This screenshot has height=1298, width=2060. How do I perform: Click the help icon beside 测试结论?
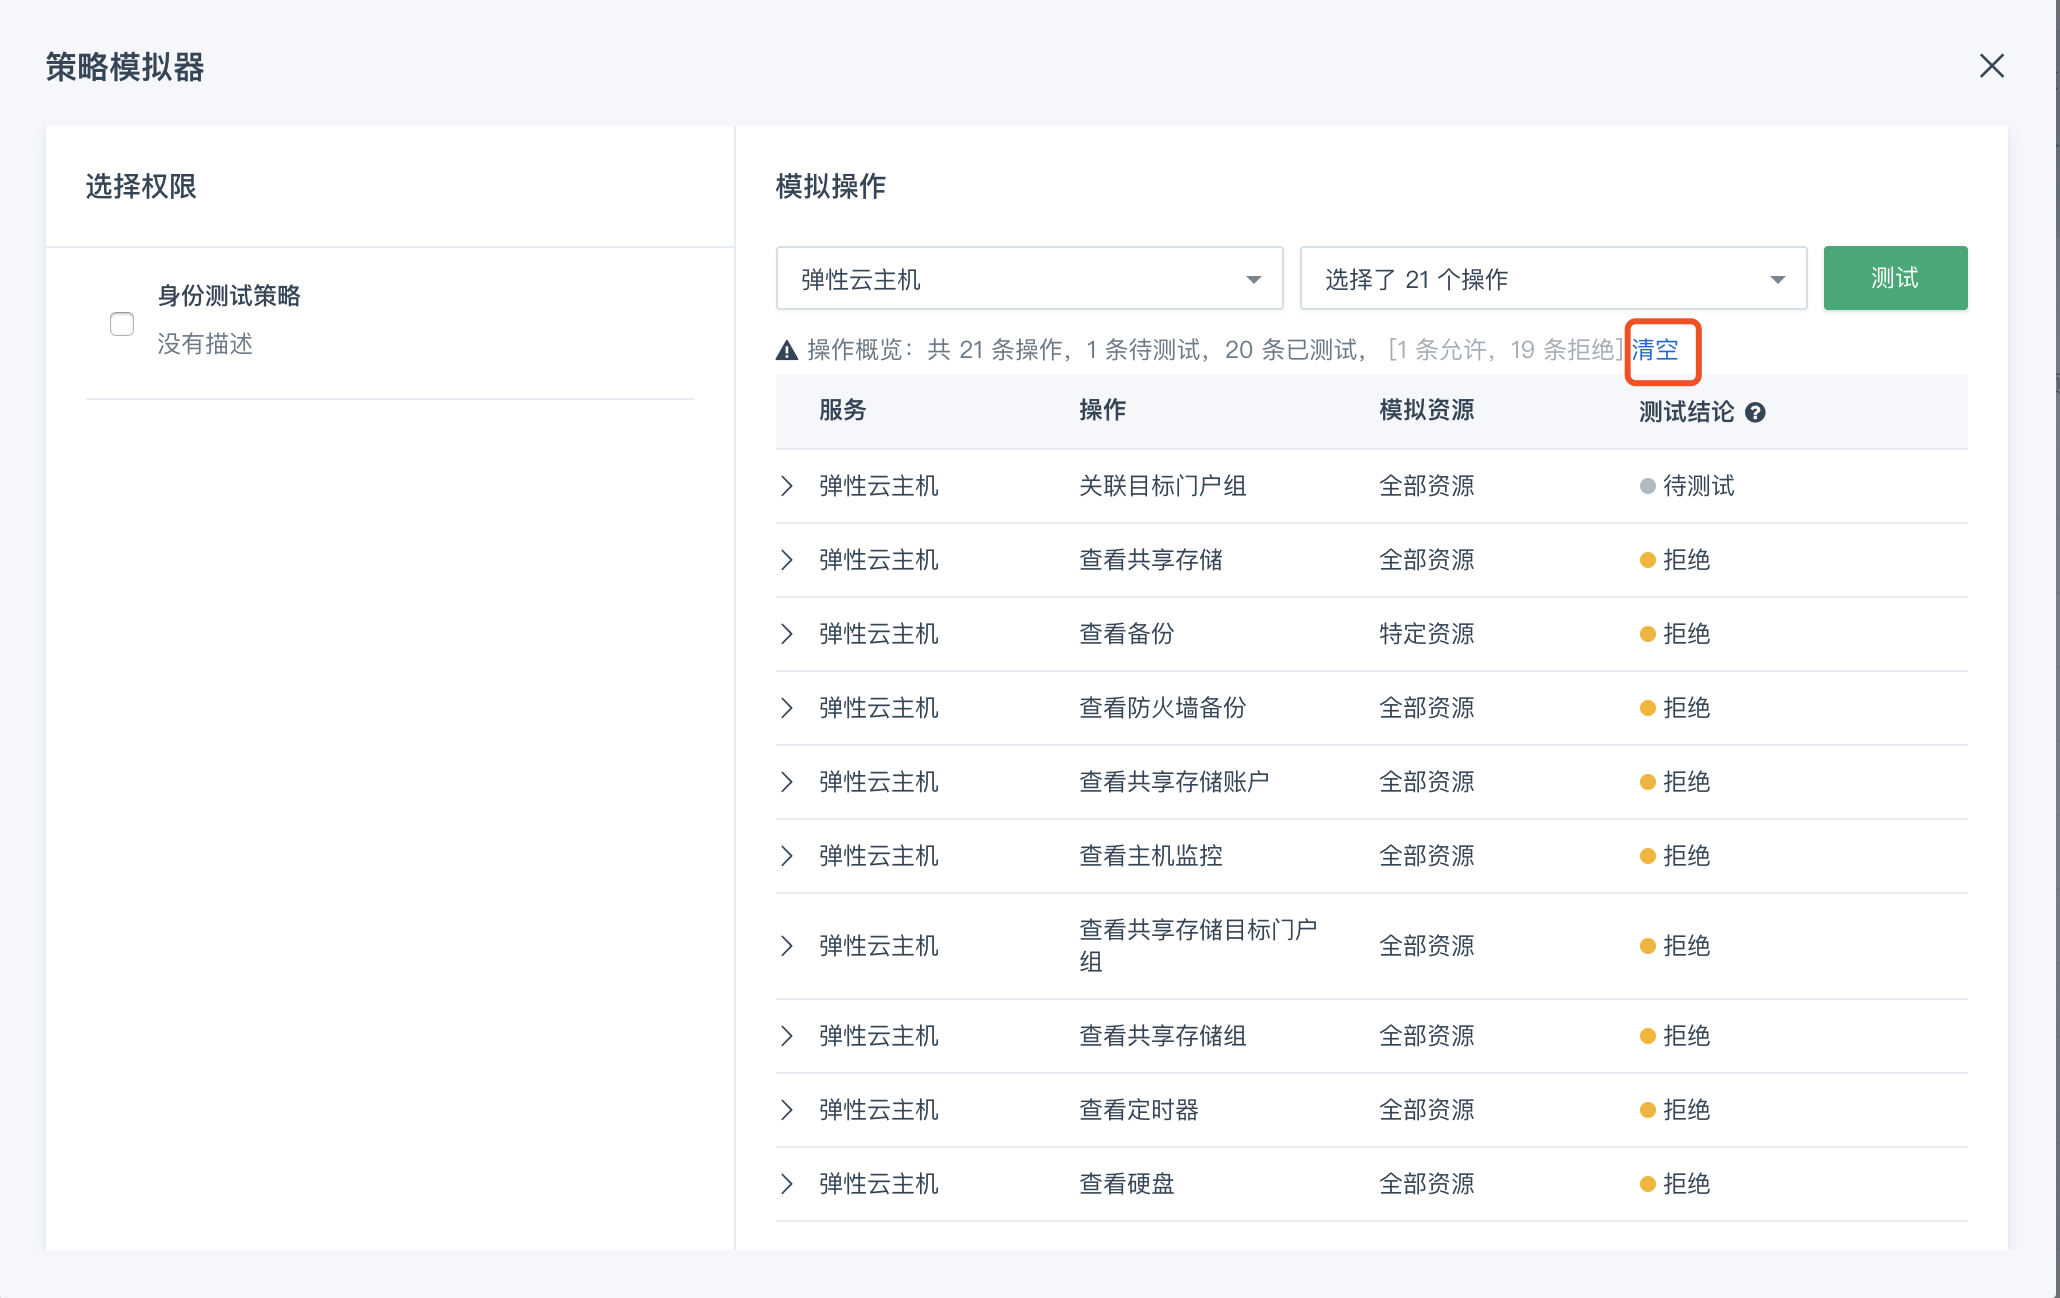[1755, 412]
